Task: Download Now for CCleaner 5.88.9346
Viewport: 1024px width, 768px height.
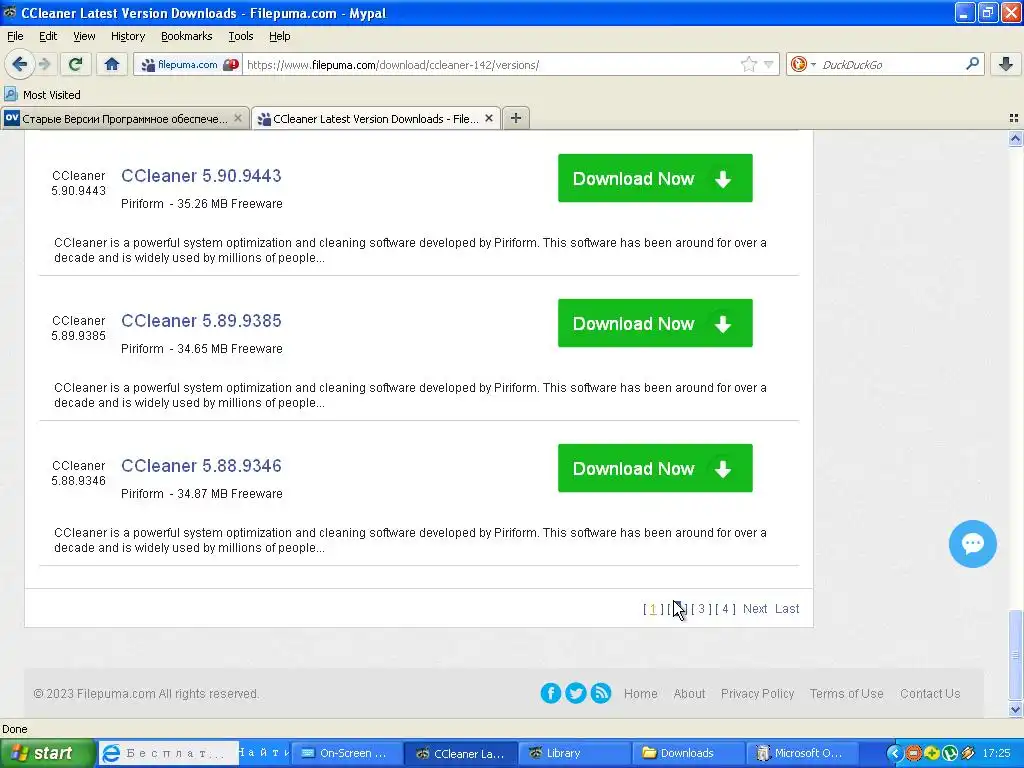Action: pyautogui.click(x=655, y=468)
